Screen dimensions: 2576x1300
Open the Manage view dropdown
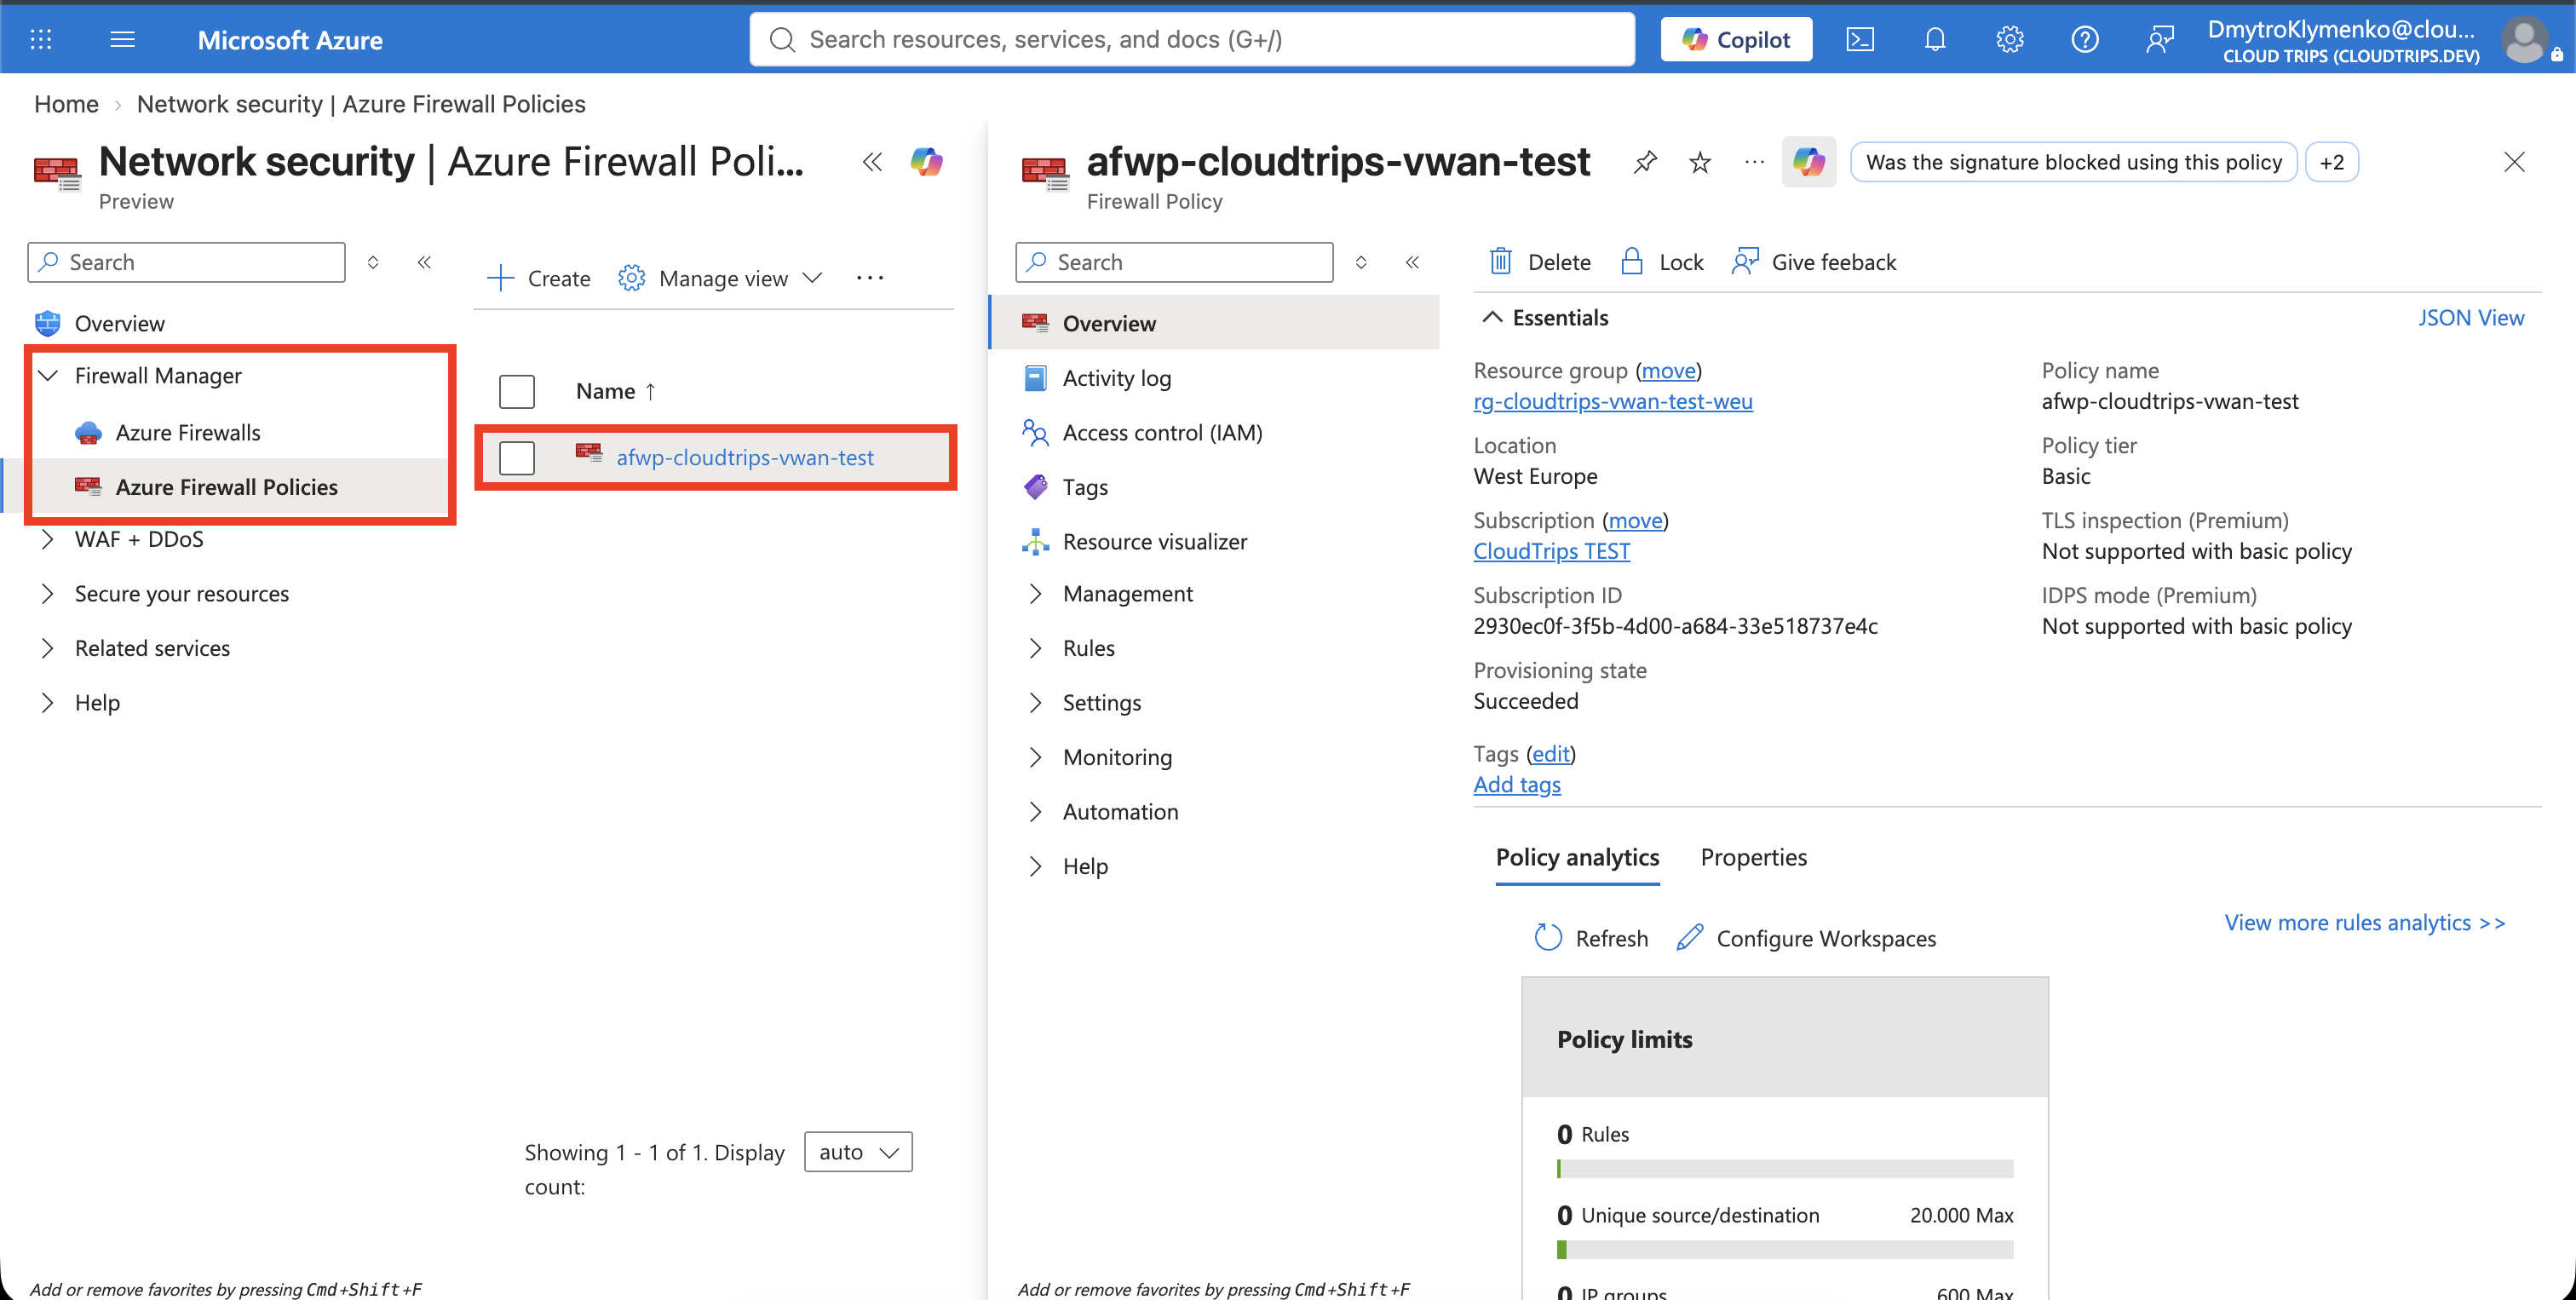pos(720,278)
